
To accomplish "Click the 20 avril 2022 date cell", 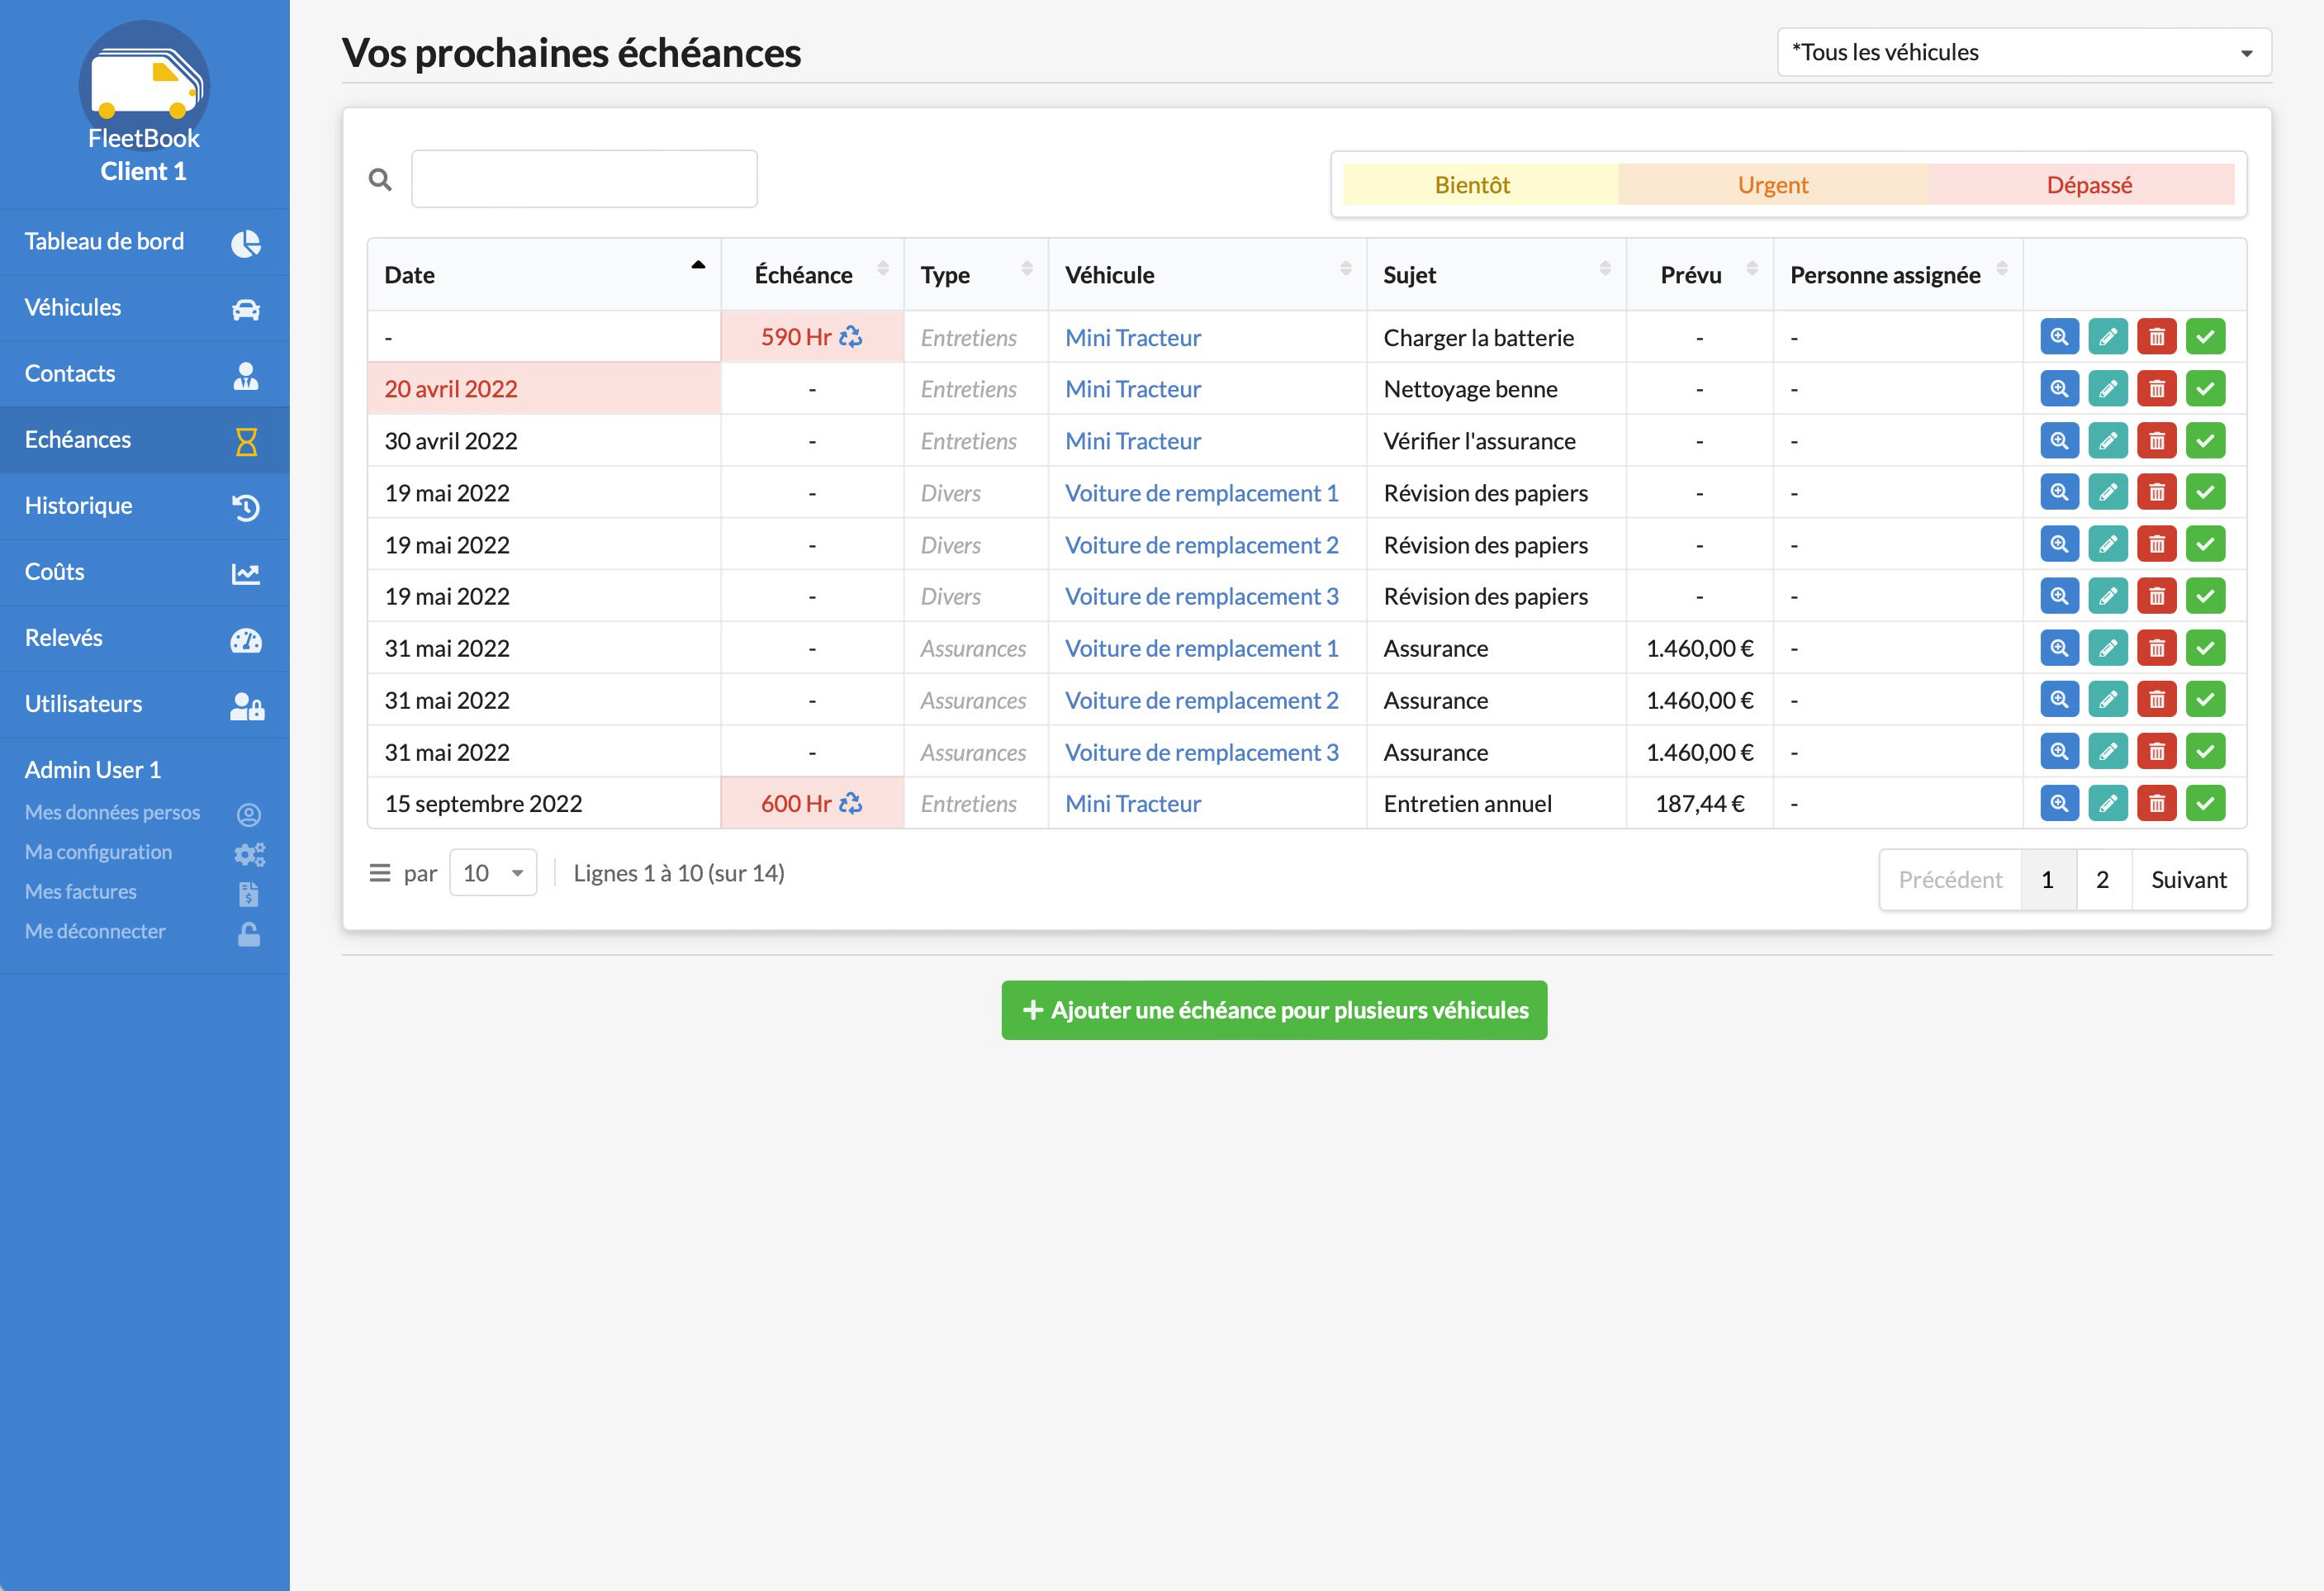I will [x=544, y=389].
